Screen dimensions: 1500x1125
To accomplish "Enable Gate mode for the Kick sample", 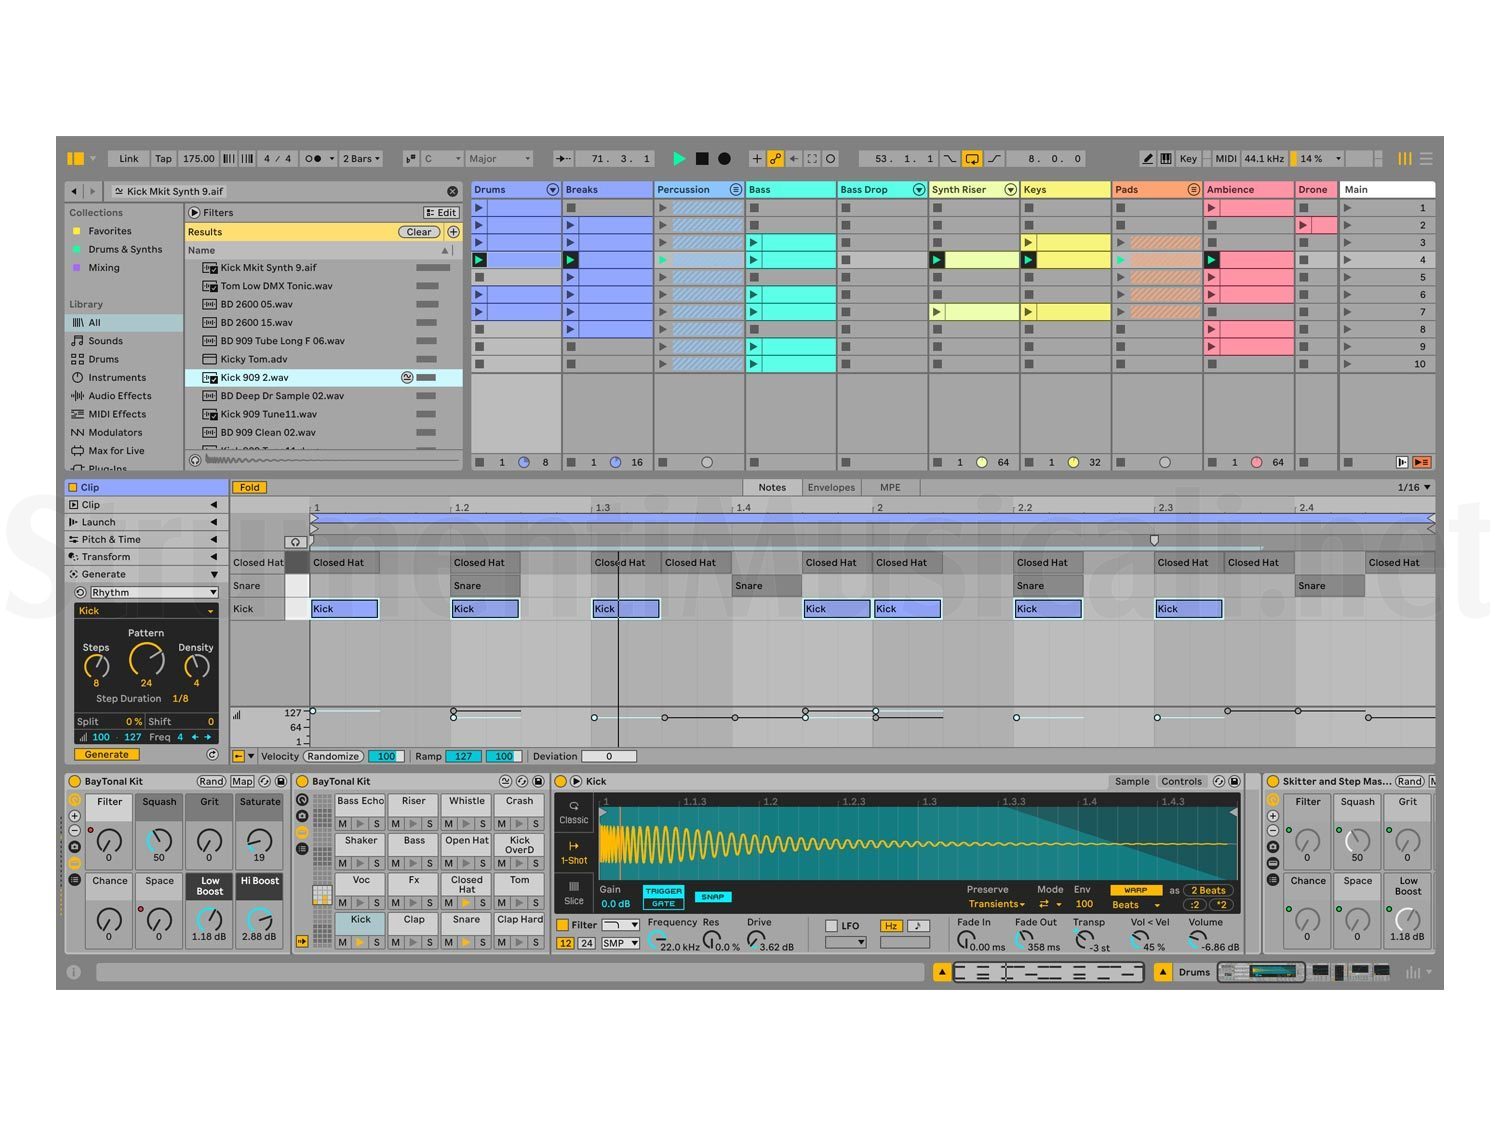I will (x=664, y=903).
